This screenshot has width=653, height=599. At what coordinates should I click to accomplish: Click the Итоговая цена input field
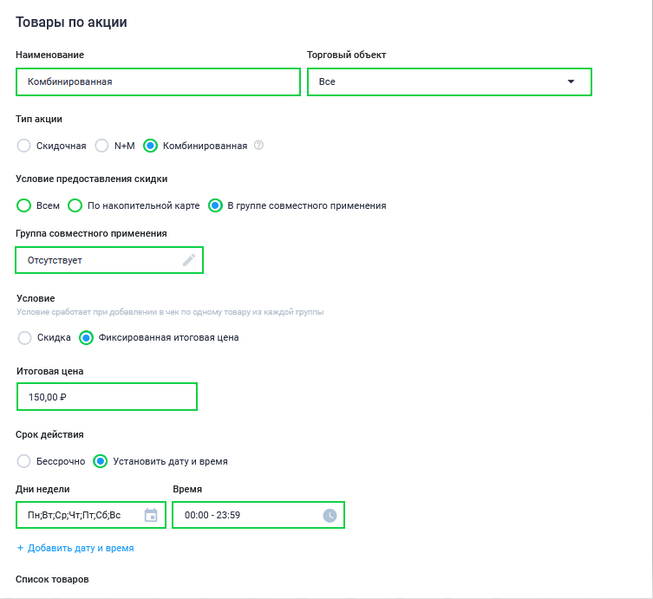coord(107,397)
